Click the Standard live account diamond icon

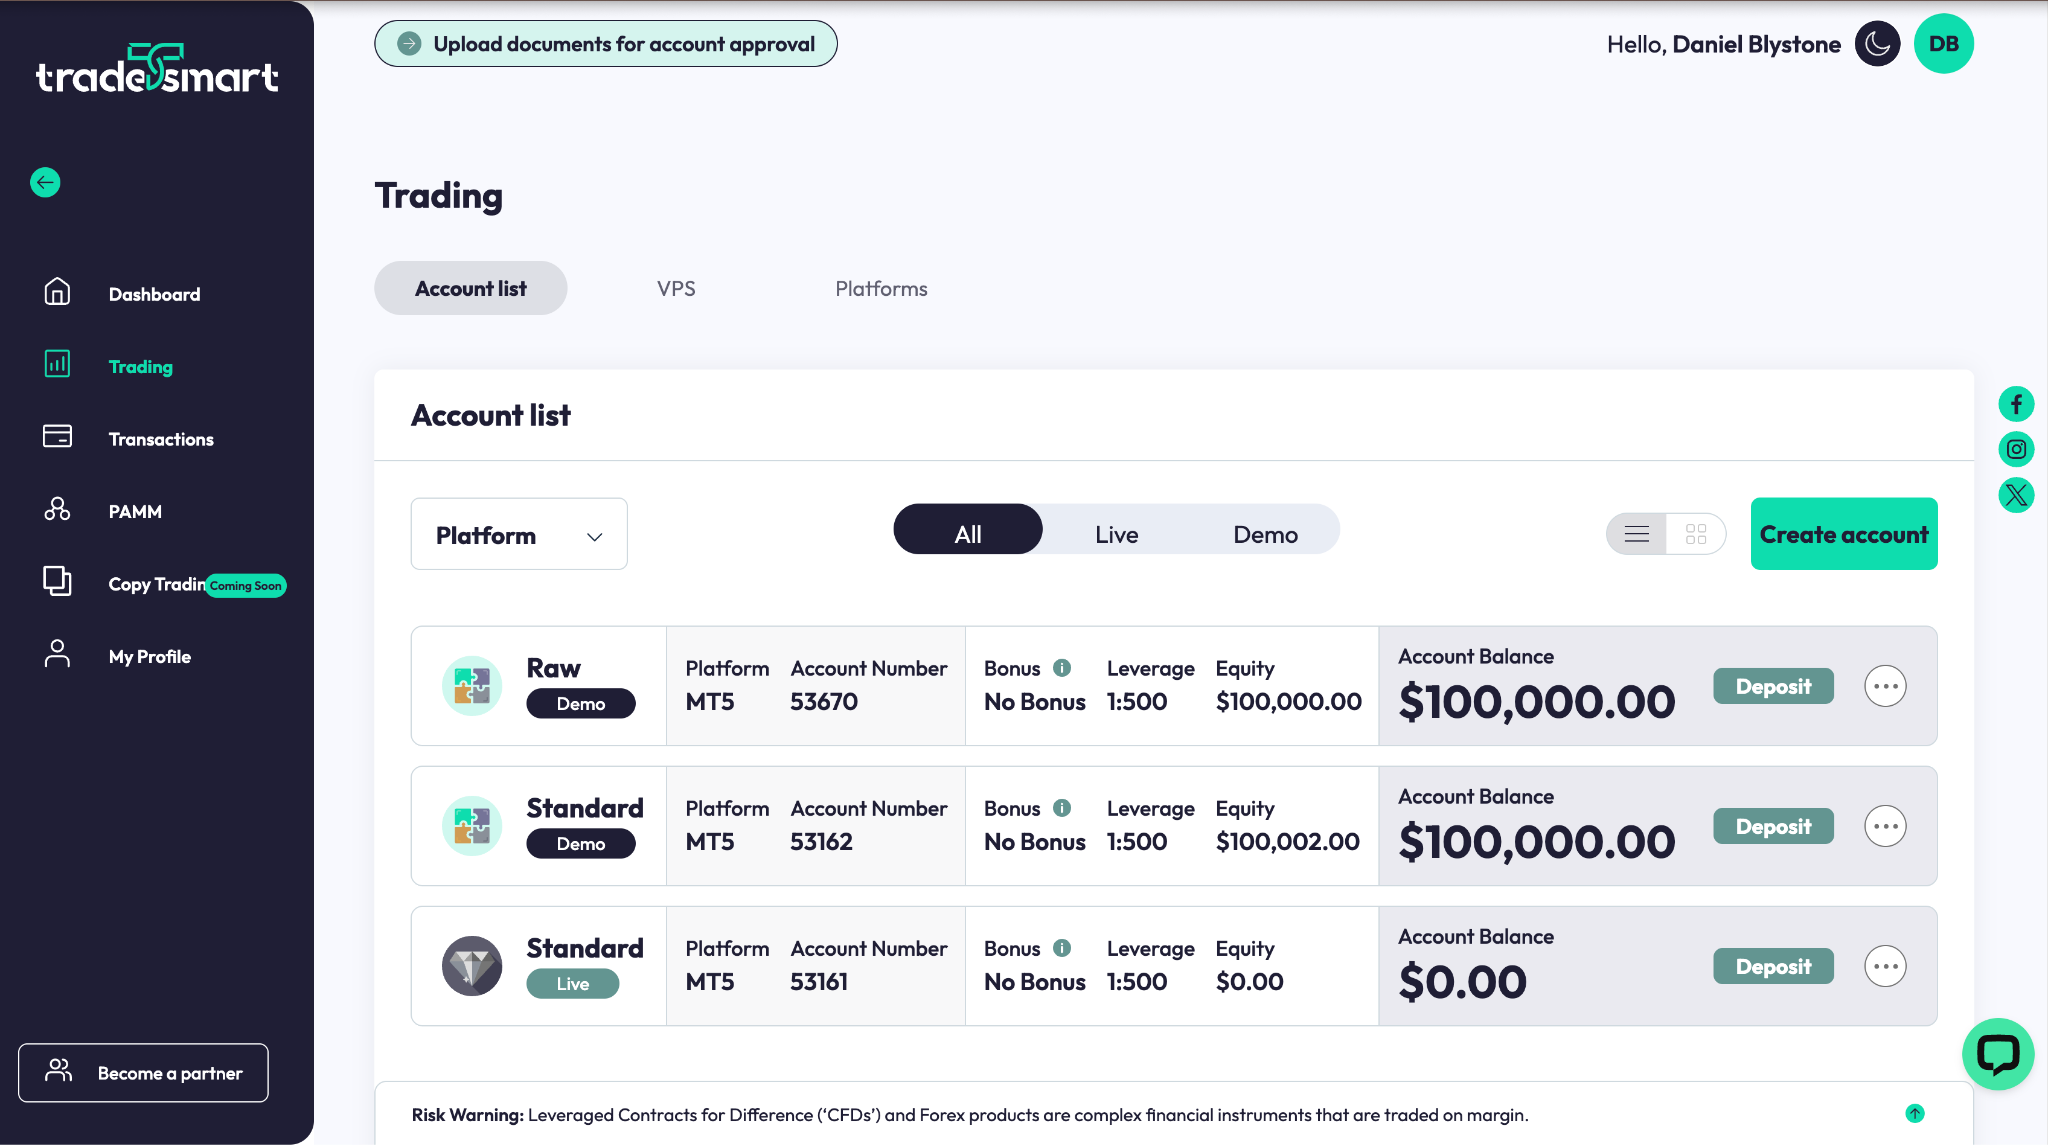[472, 966]
